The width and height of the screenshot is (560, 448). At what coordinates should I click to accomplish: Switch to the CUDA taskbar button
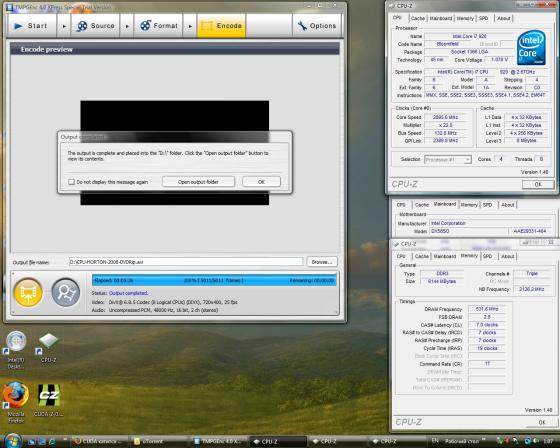[100, 442]
